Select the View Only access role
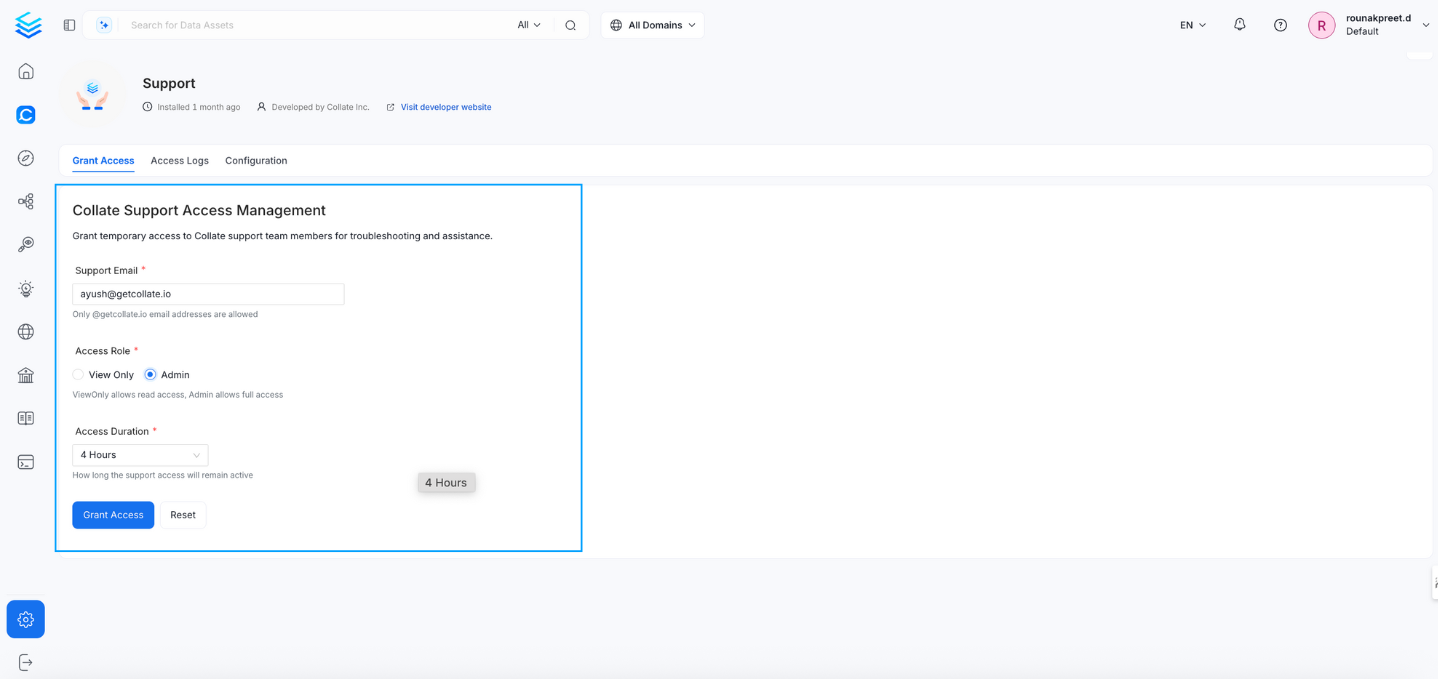1438x679 pixels. click(78, 374)
